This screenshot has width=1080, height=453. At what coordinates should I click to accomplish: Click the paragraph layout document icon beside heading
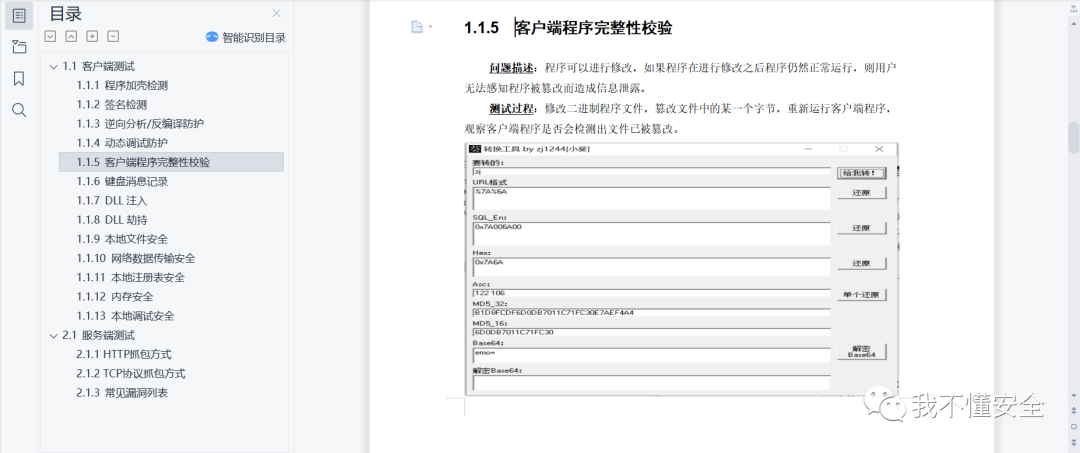coord(416,27)
